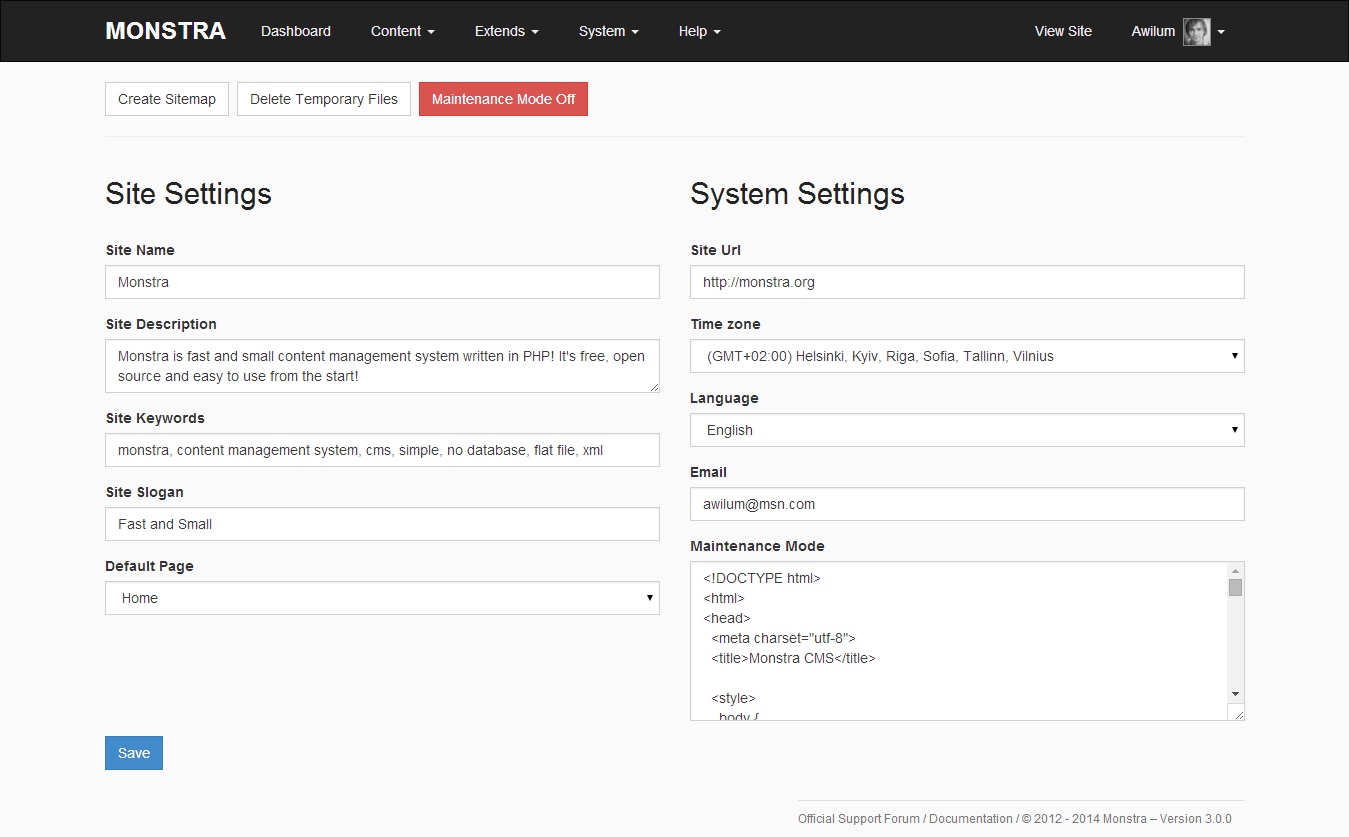Expand the System menu

point(608,31)
